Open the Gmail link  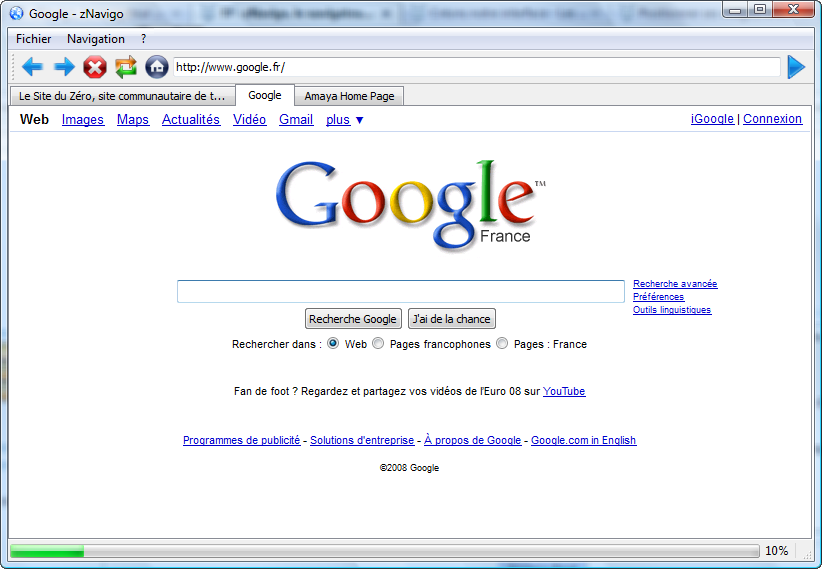(296, 120)
